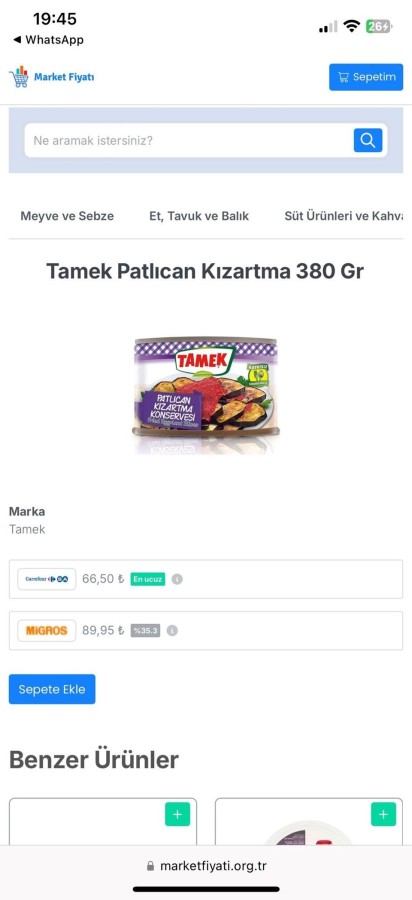Screen dimensions: 412x900
Task: Tap the 89,95 ₺ Migros price row
Action: (206, 631)
